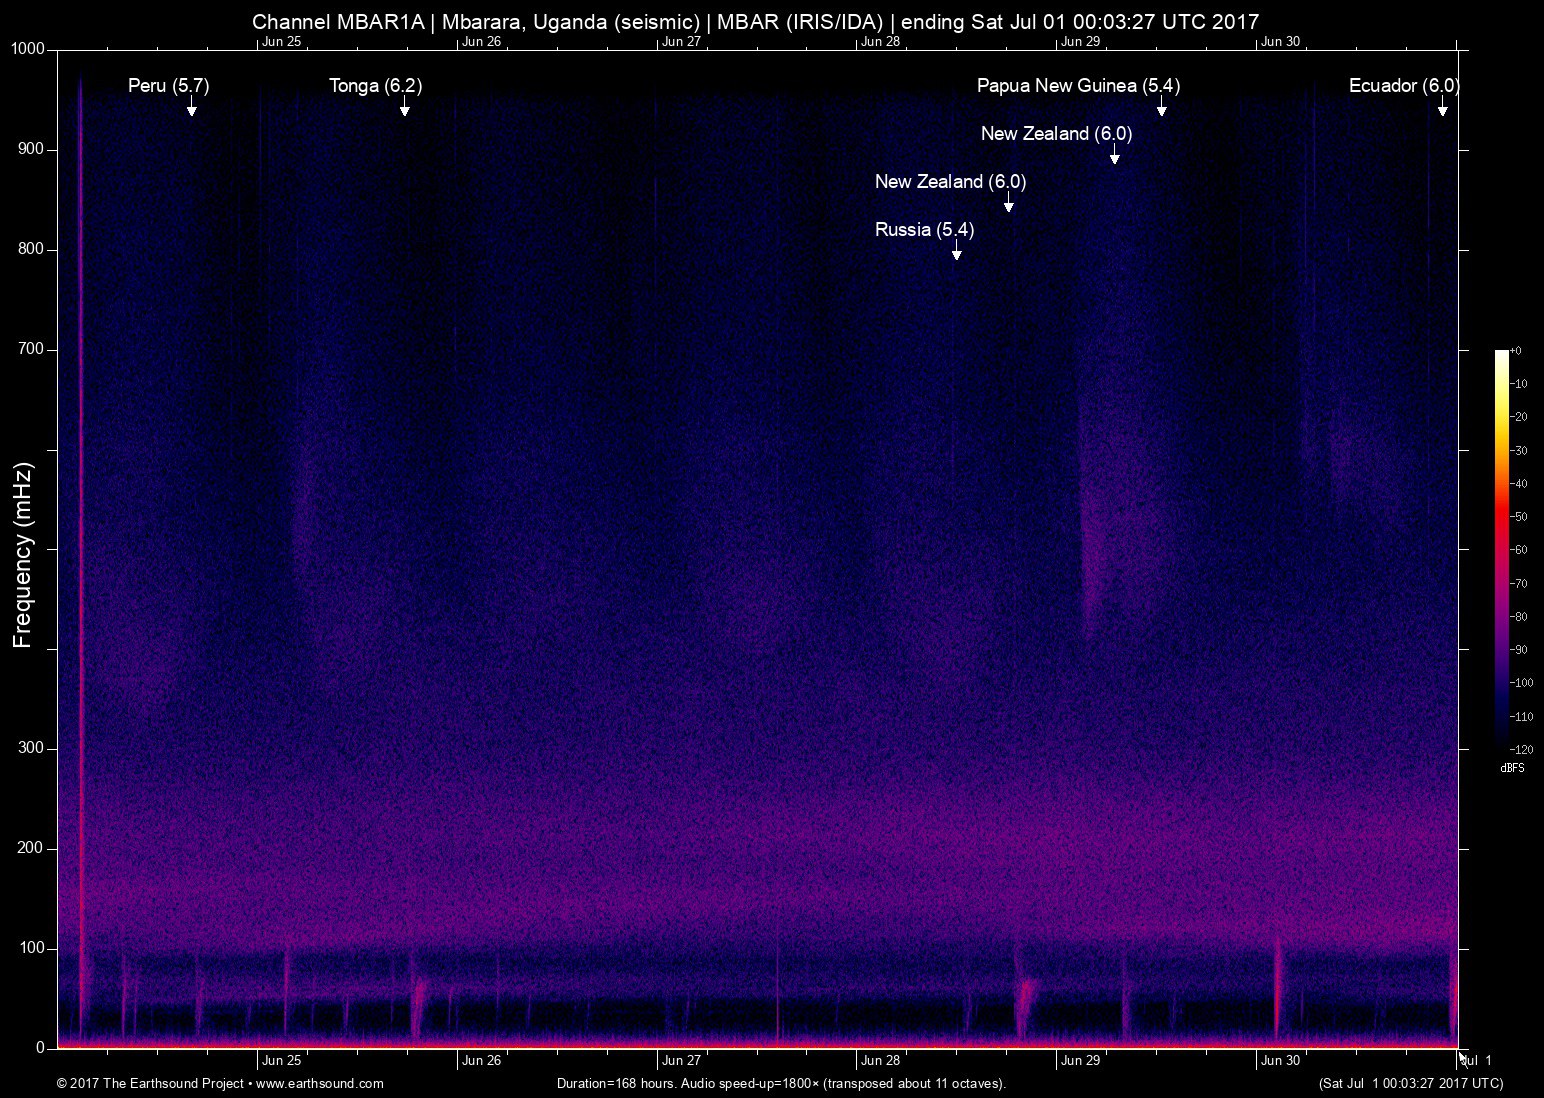
Task: Click the arrow below Papua New Guinea label
Action: point(1161,109)
